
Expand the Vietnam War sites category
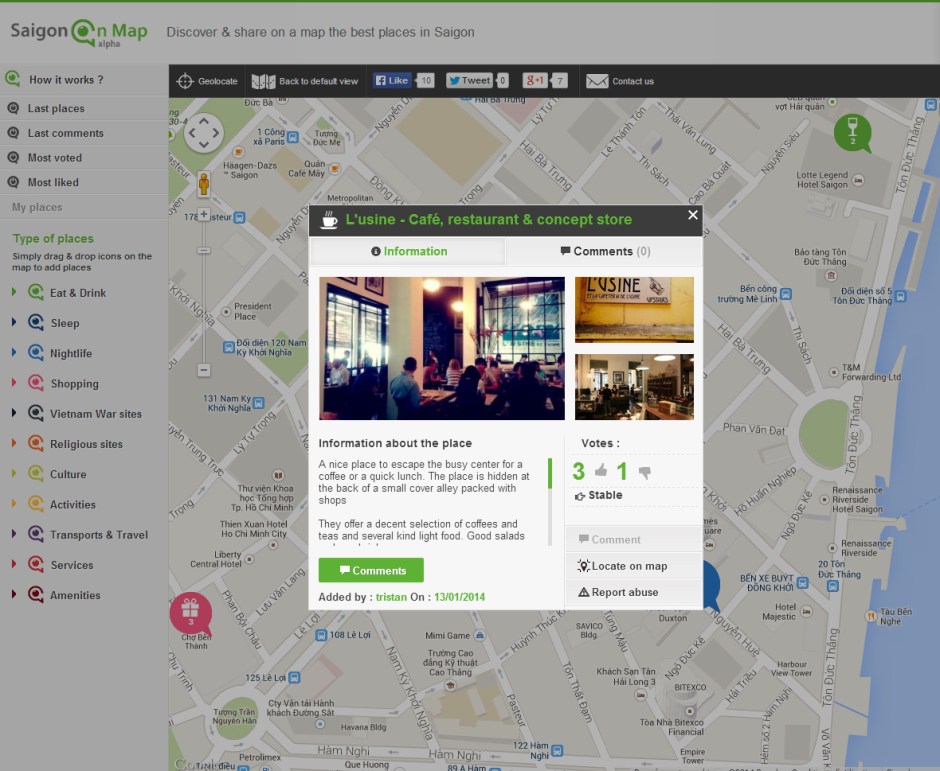pos(14,414)
